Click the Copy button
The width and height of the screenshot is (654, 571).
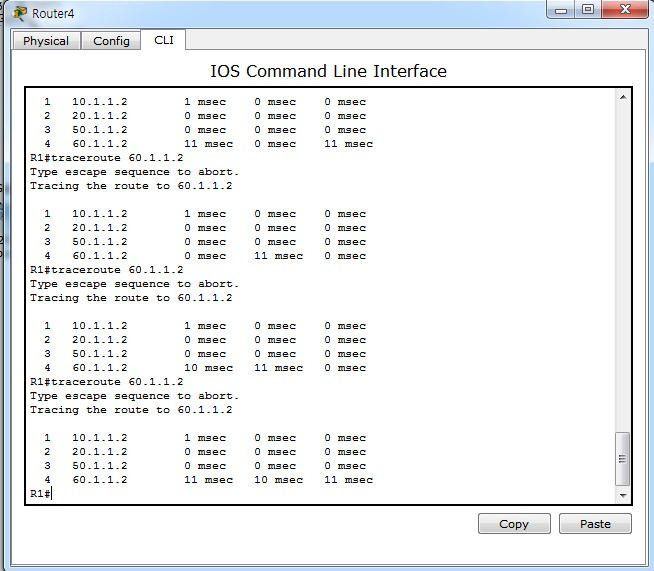514,523
